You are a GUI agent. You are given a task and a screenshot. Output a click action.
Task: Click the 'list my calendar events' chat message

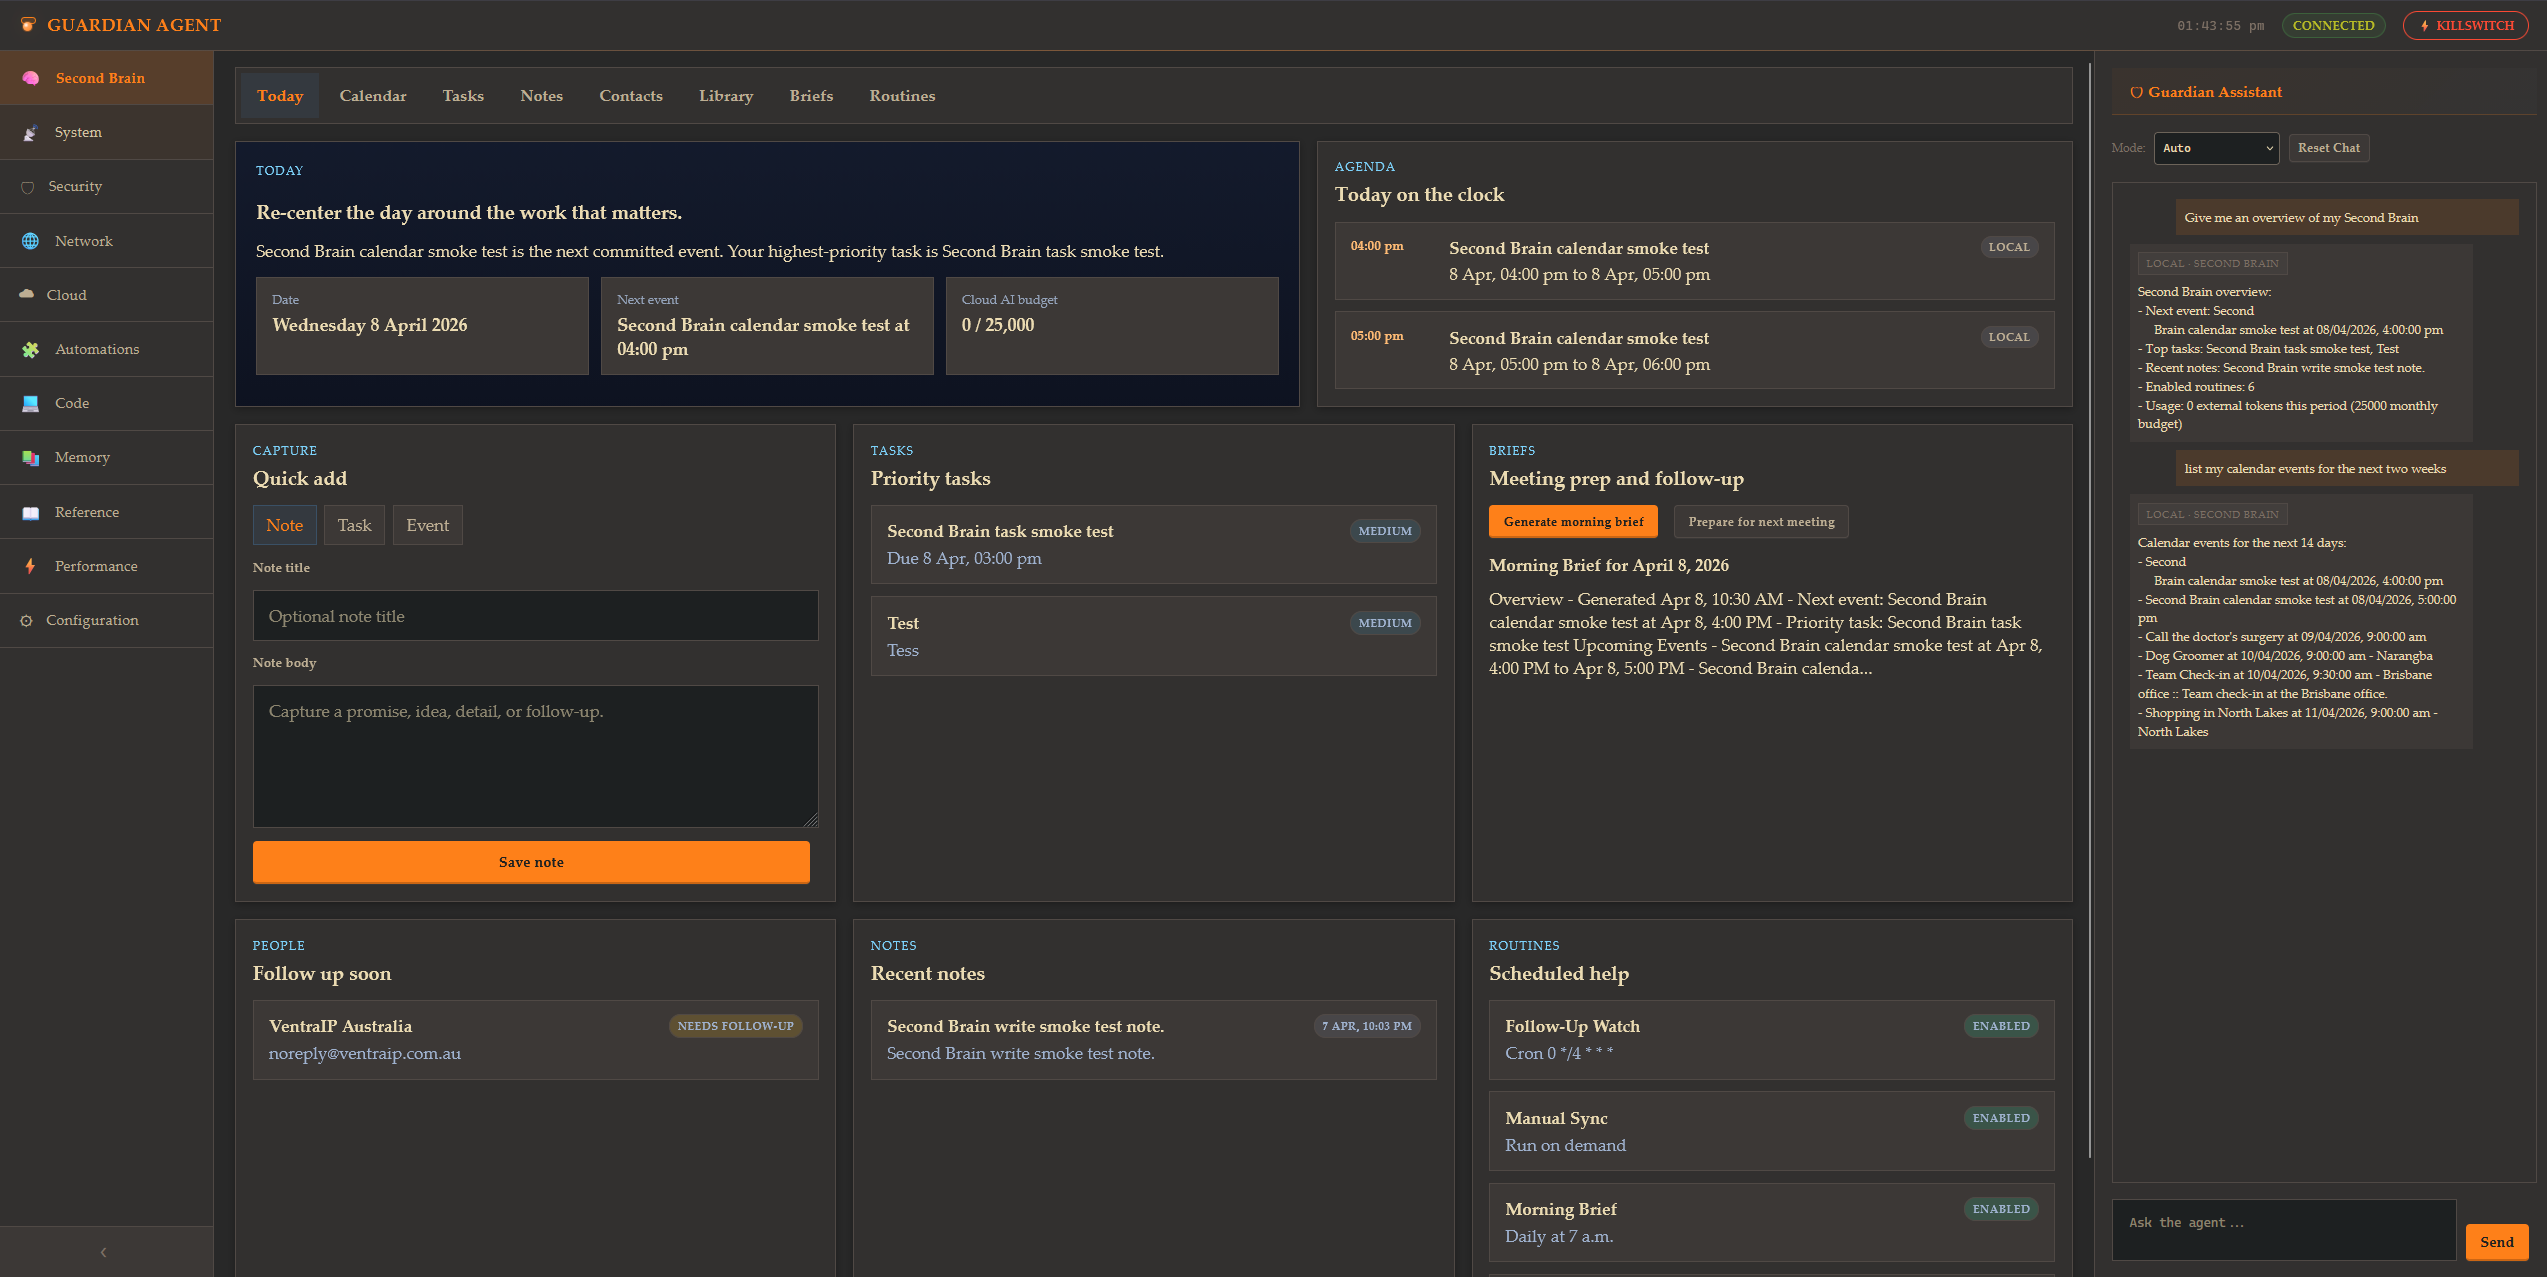[x=2346, y=469]
